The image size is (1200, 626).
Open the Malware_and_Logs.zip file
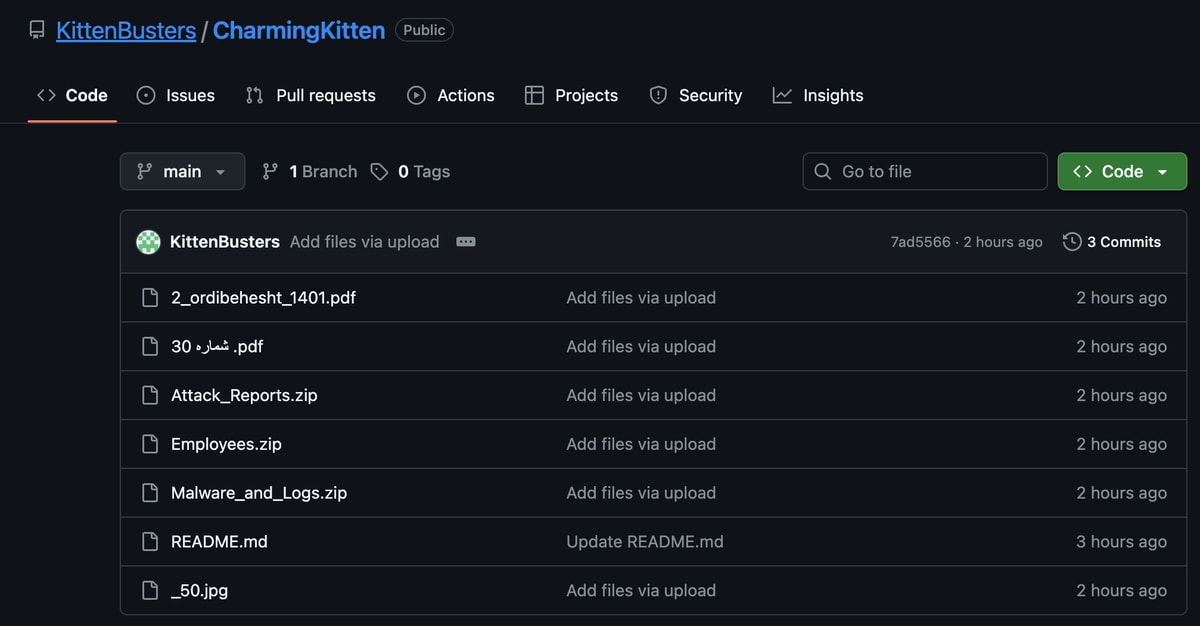[x=259, y=493]
